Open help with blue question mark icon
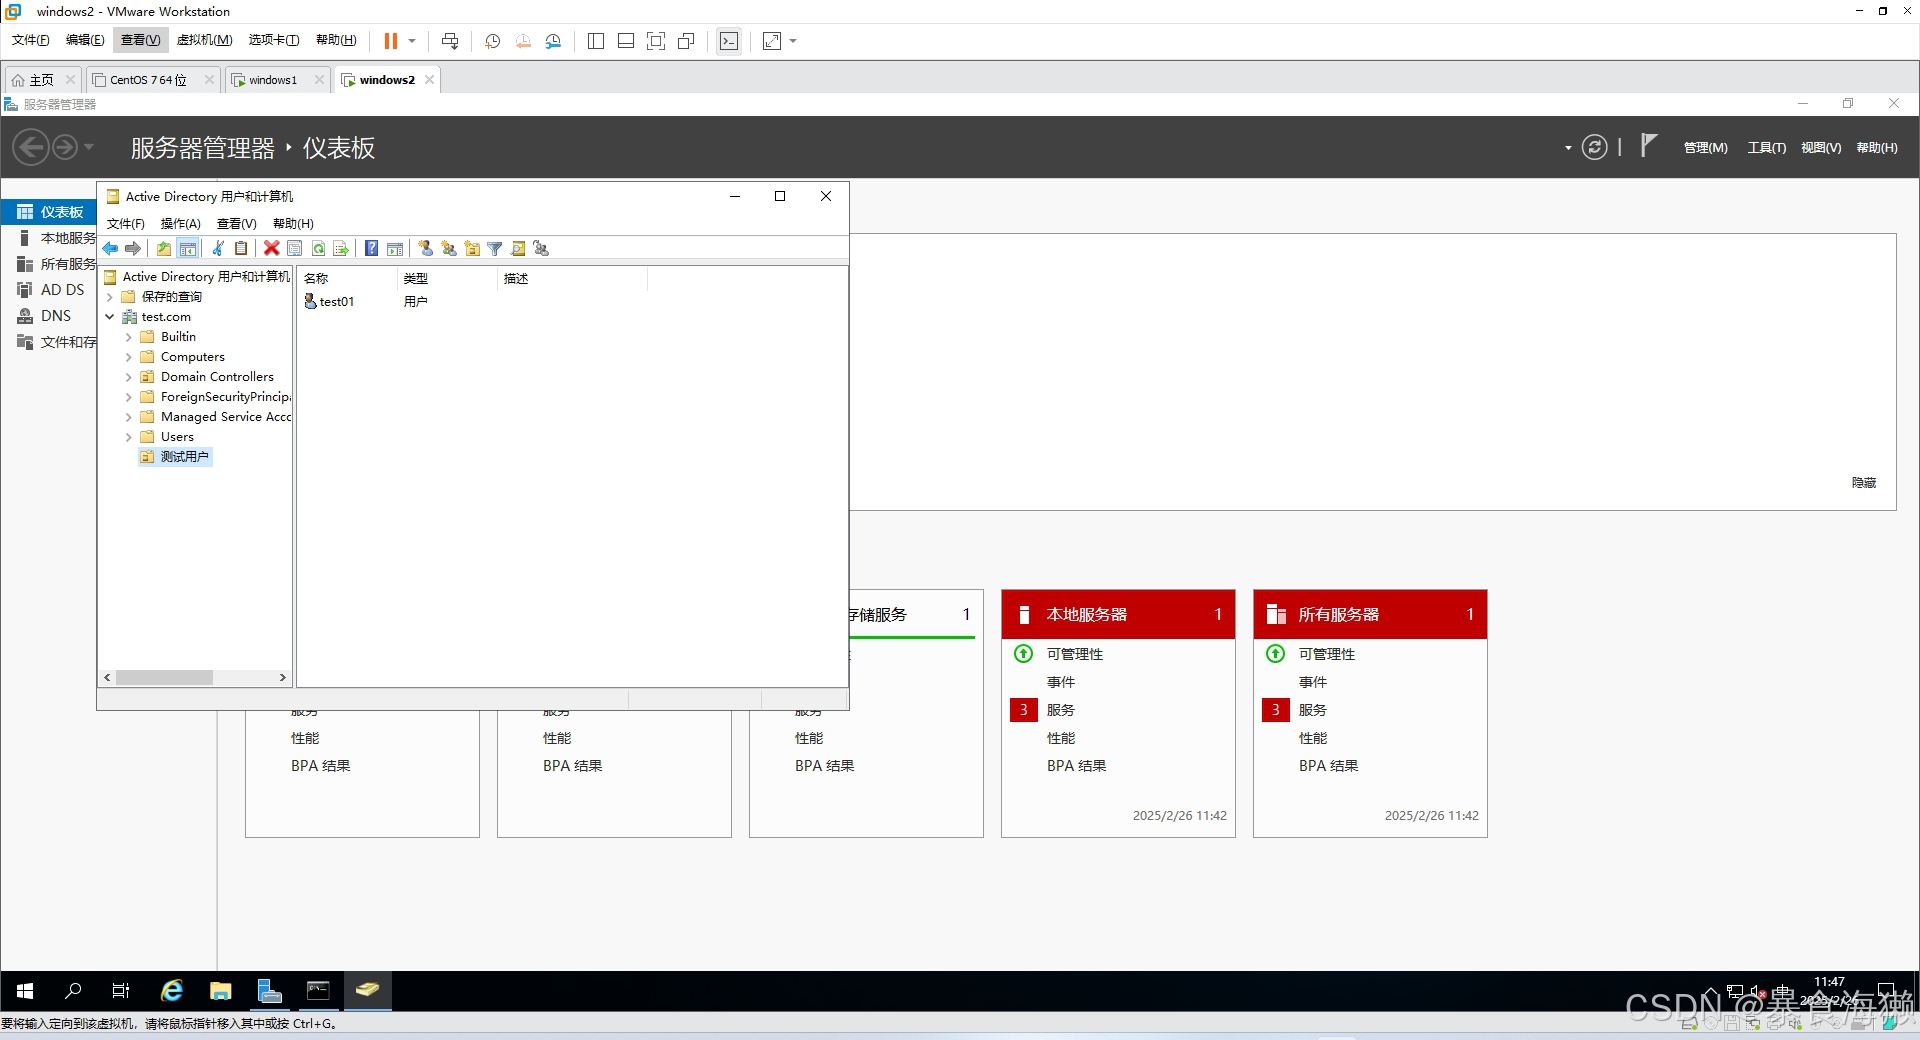The width and height of the screenshot is (1920, 1040). point(371,248)
